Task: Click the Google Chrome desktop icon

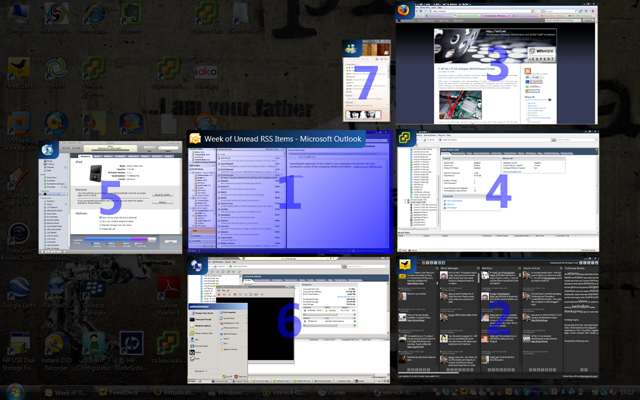Action: [x=18, y=290]
